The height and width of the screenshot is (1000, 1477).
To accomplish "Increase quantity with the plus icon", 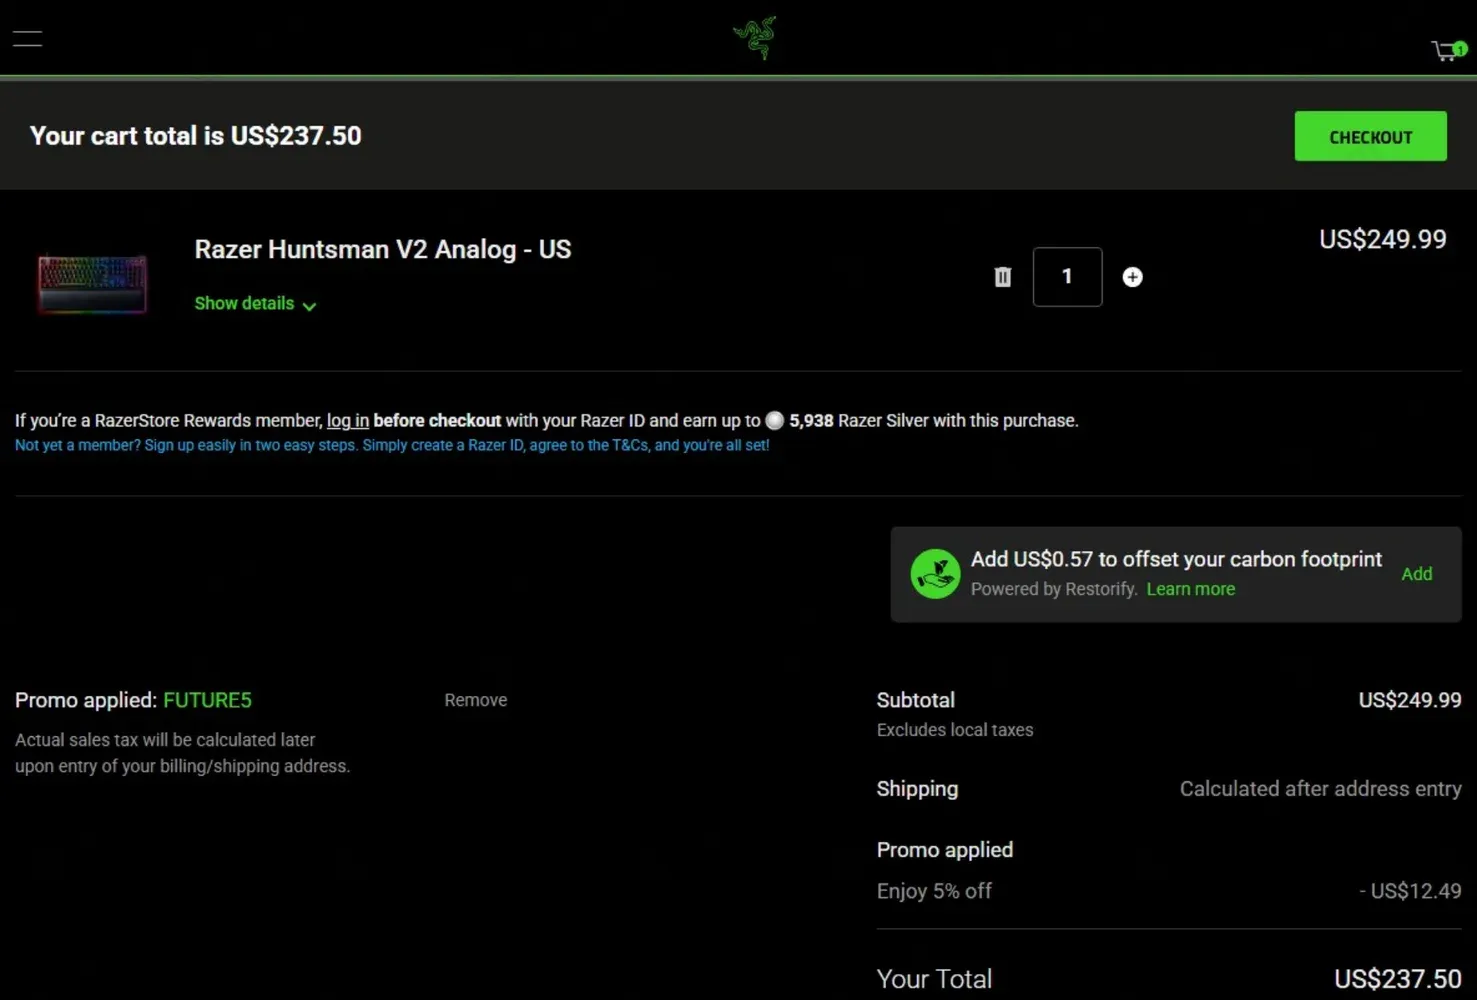I will pos(1132,277).
